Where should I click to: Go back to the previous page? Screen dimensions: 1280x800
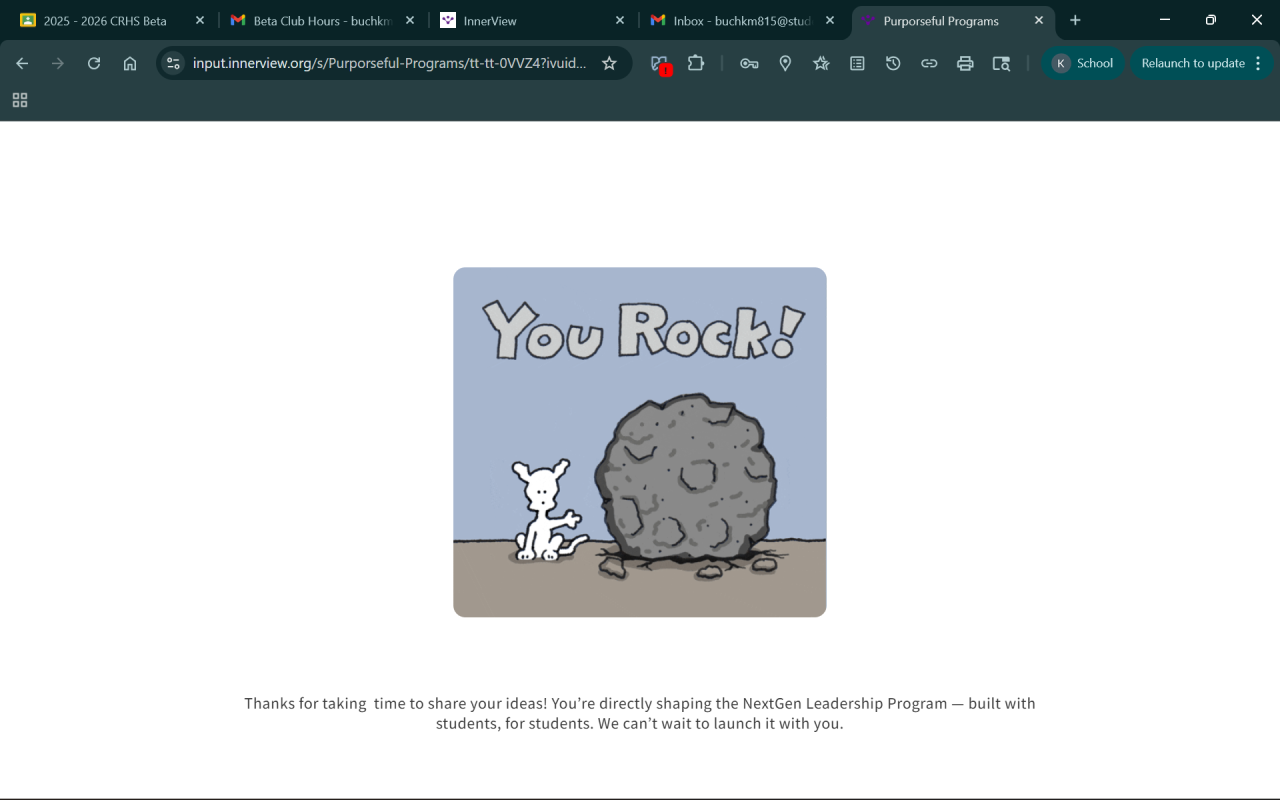coord(22,63)
